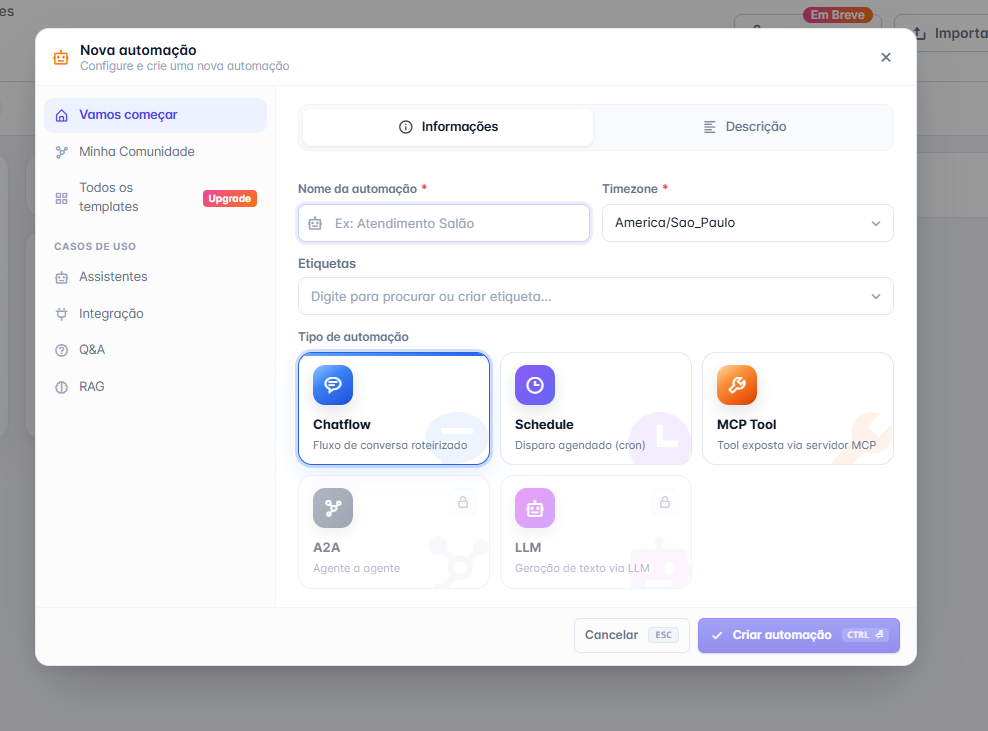This screenshot has width=988, height=731.
Task: Click 'Geração de texto via LLM' text
Action: tap(582, 568)
